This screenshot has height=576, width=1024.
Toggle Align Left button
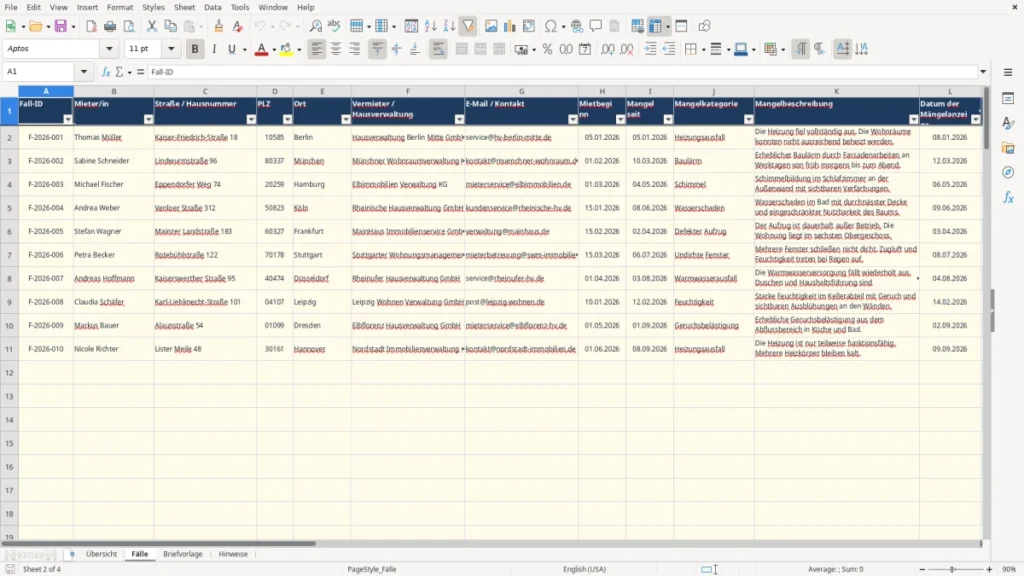click(317, 49)
